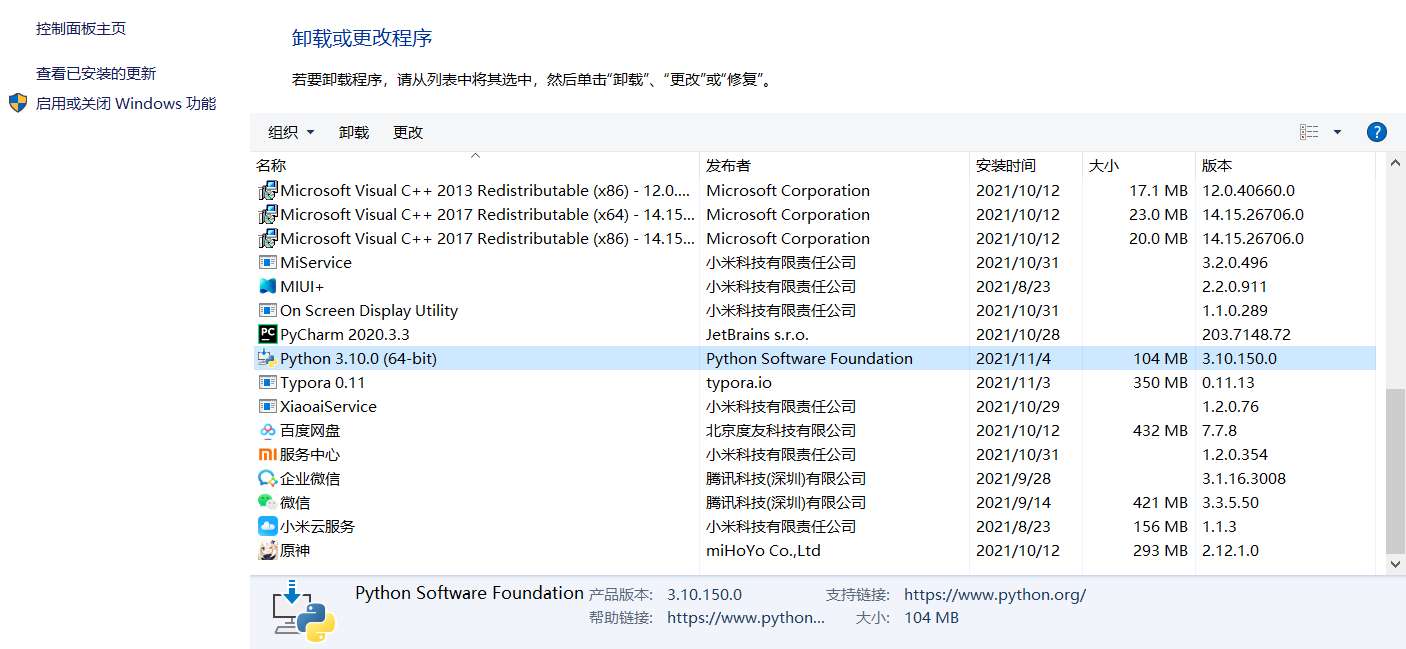Click install date 2021/11/4
This screenshot has height=649, width=1406.
pos(1013,358)
